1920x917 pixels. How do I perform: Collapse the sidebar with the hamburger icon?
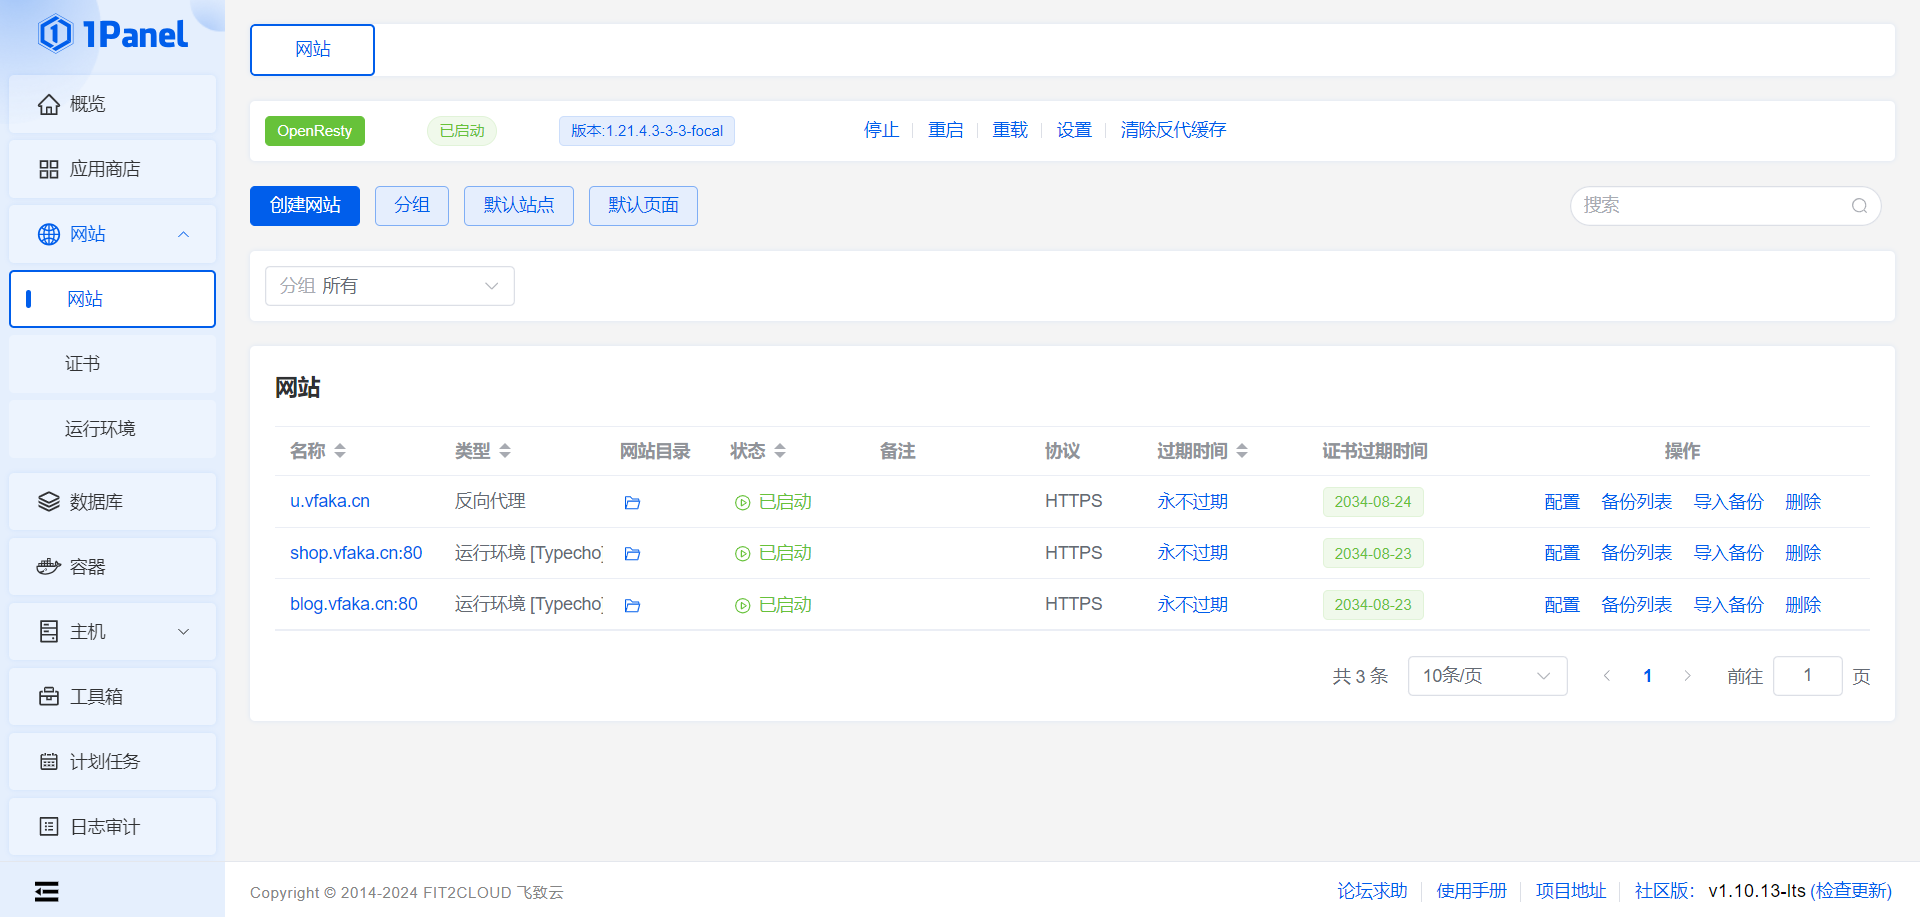[x=47, y=891]
